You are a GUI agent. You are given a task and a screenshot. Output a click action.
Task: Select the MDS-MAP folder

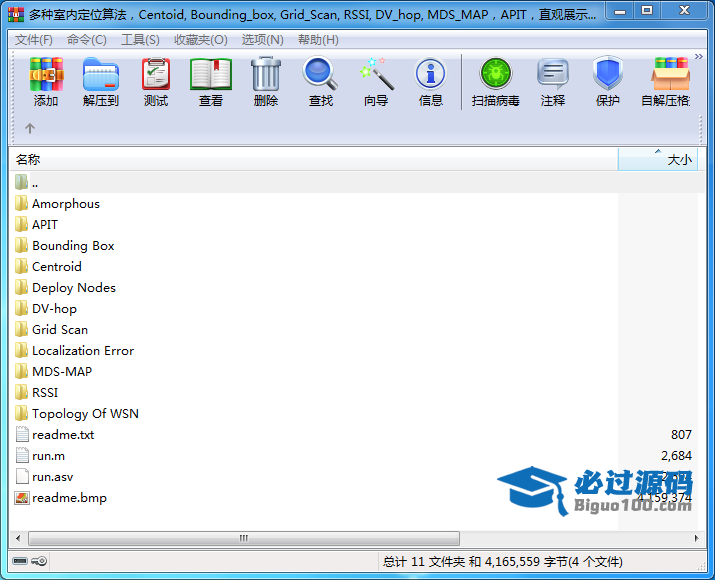click(53, 372)
